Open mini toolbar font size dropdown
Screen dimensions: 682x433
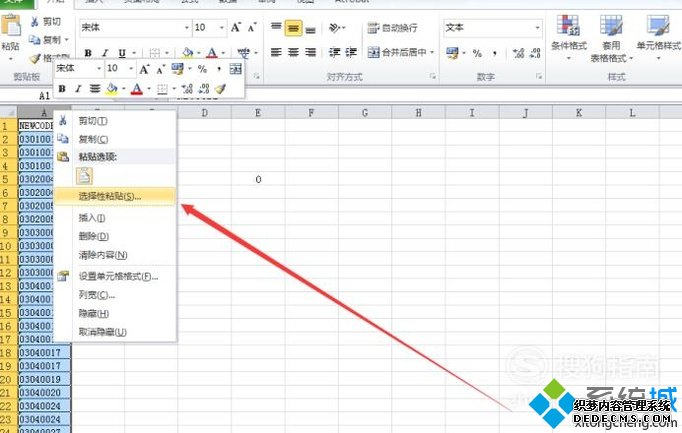(131, 68)
